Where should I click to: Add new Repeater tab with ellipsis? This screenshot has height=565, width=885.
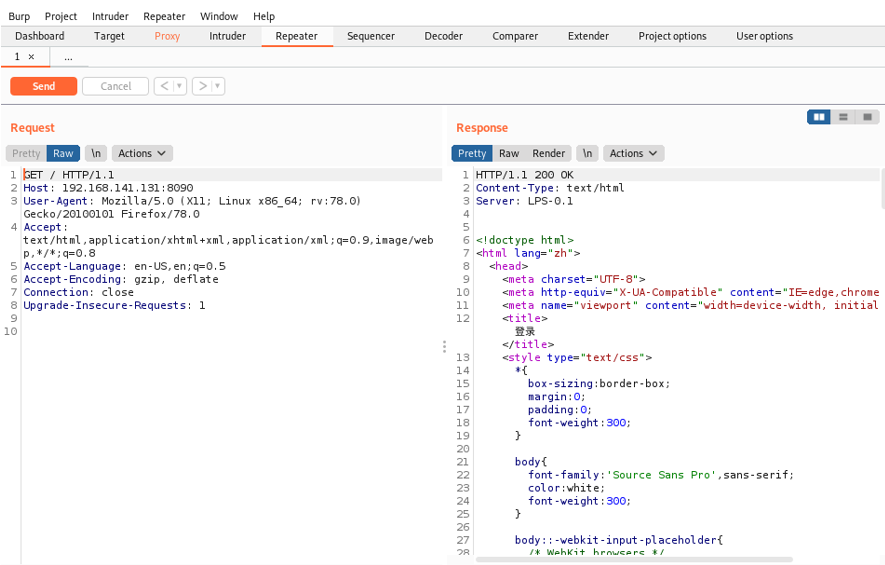68,57
